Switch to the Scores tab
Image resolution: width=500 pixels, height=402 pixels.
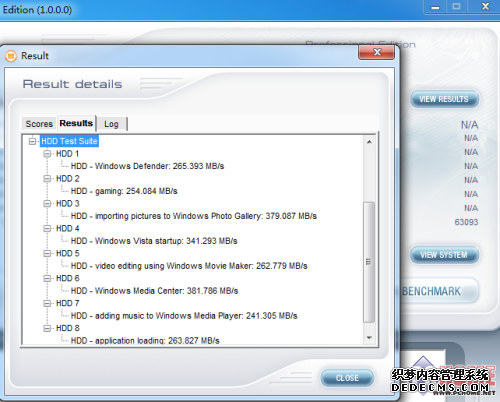click(x=39, y=124)
